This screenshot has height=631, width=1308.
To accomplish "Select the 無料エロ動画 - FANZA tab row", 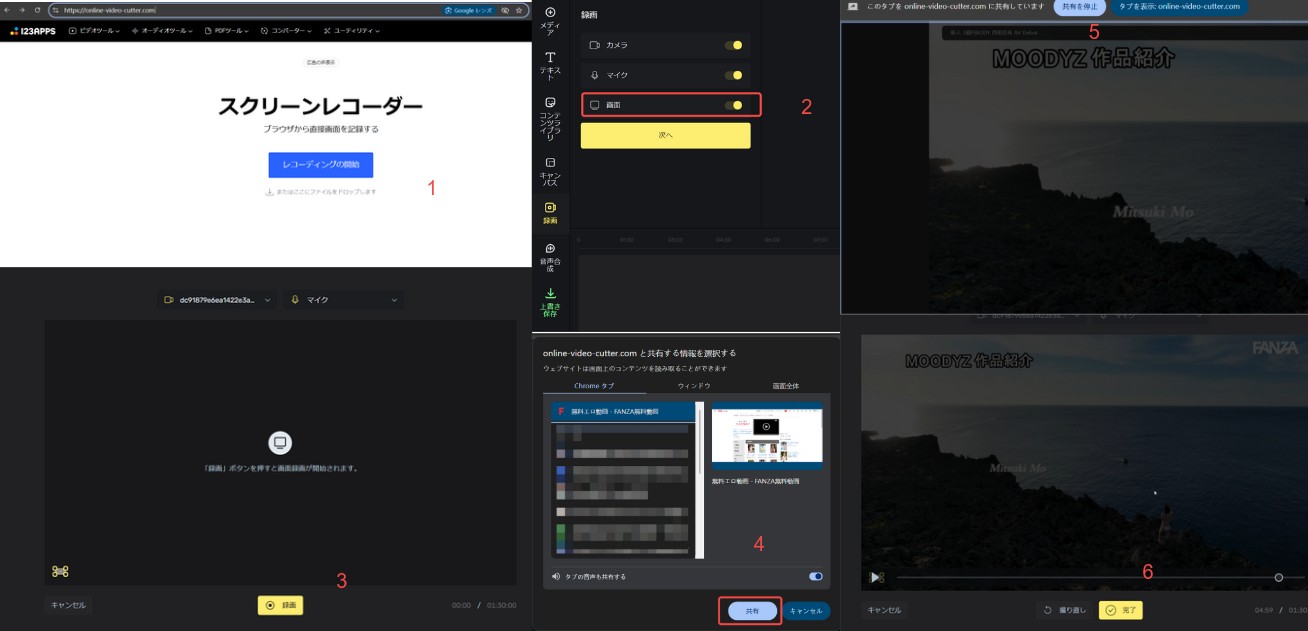I will 624,411.
